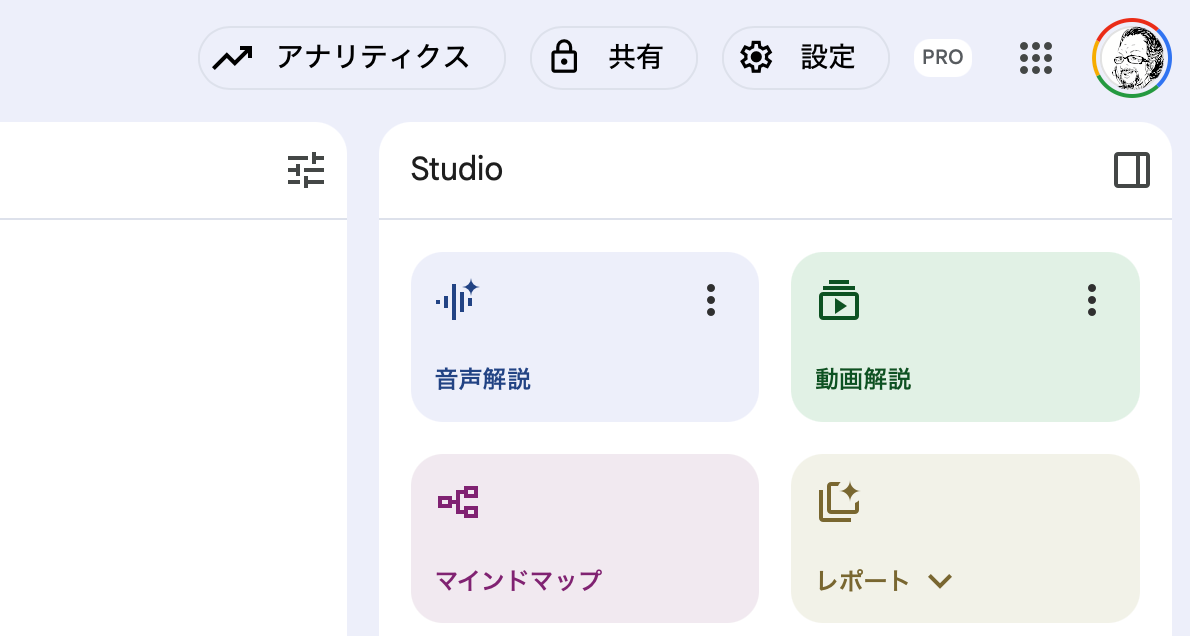Open the アナリティクス panel
This screenshot has width=1190, height=636.
pyautogui.click(x=351, y=58)
